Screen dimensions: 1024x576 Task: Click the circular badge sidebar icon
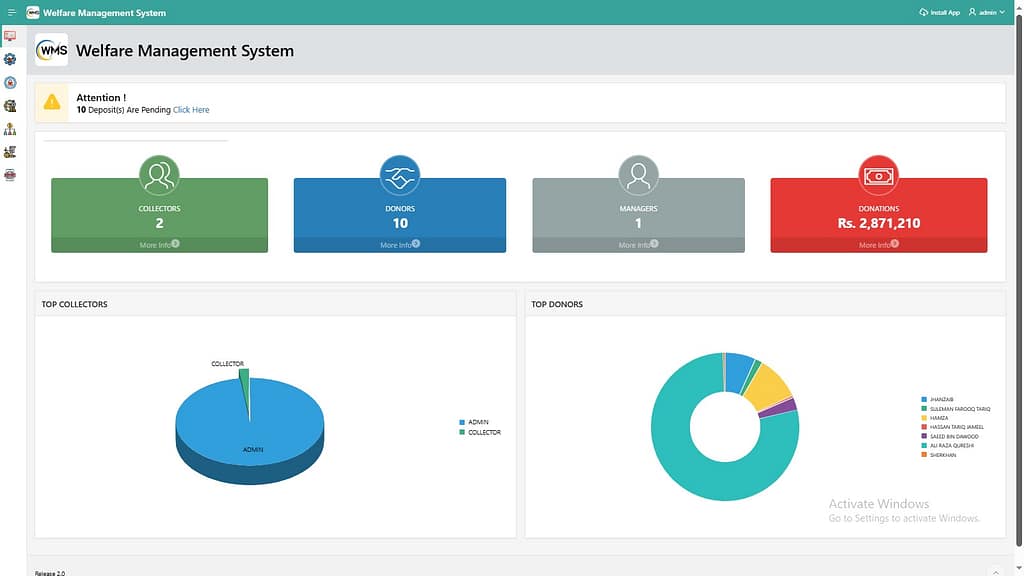pos(10,82)
